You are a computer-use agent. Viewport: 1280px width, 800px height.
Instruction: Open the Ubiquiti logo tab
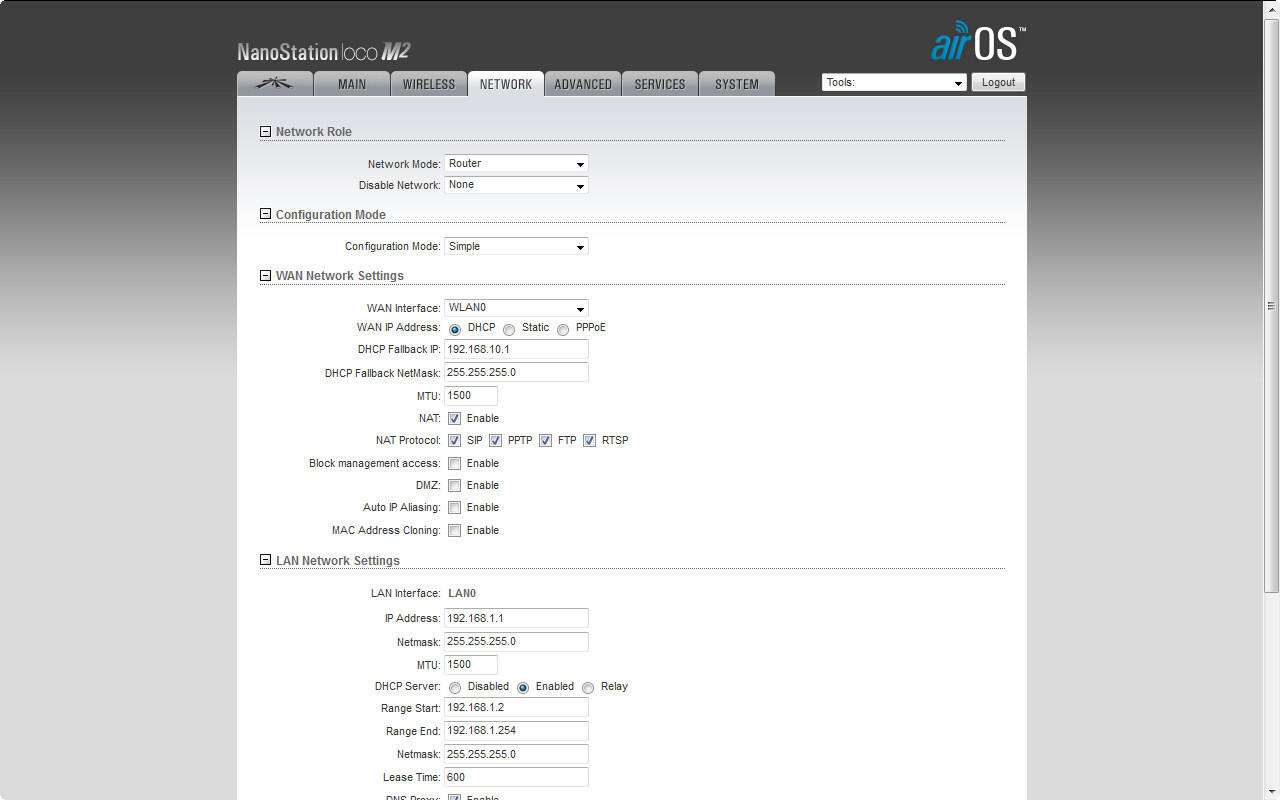274,84
